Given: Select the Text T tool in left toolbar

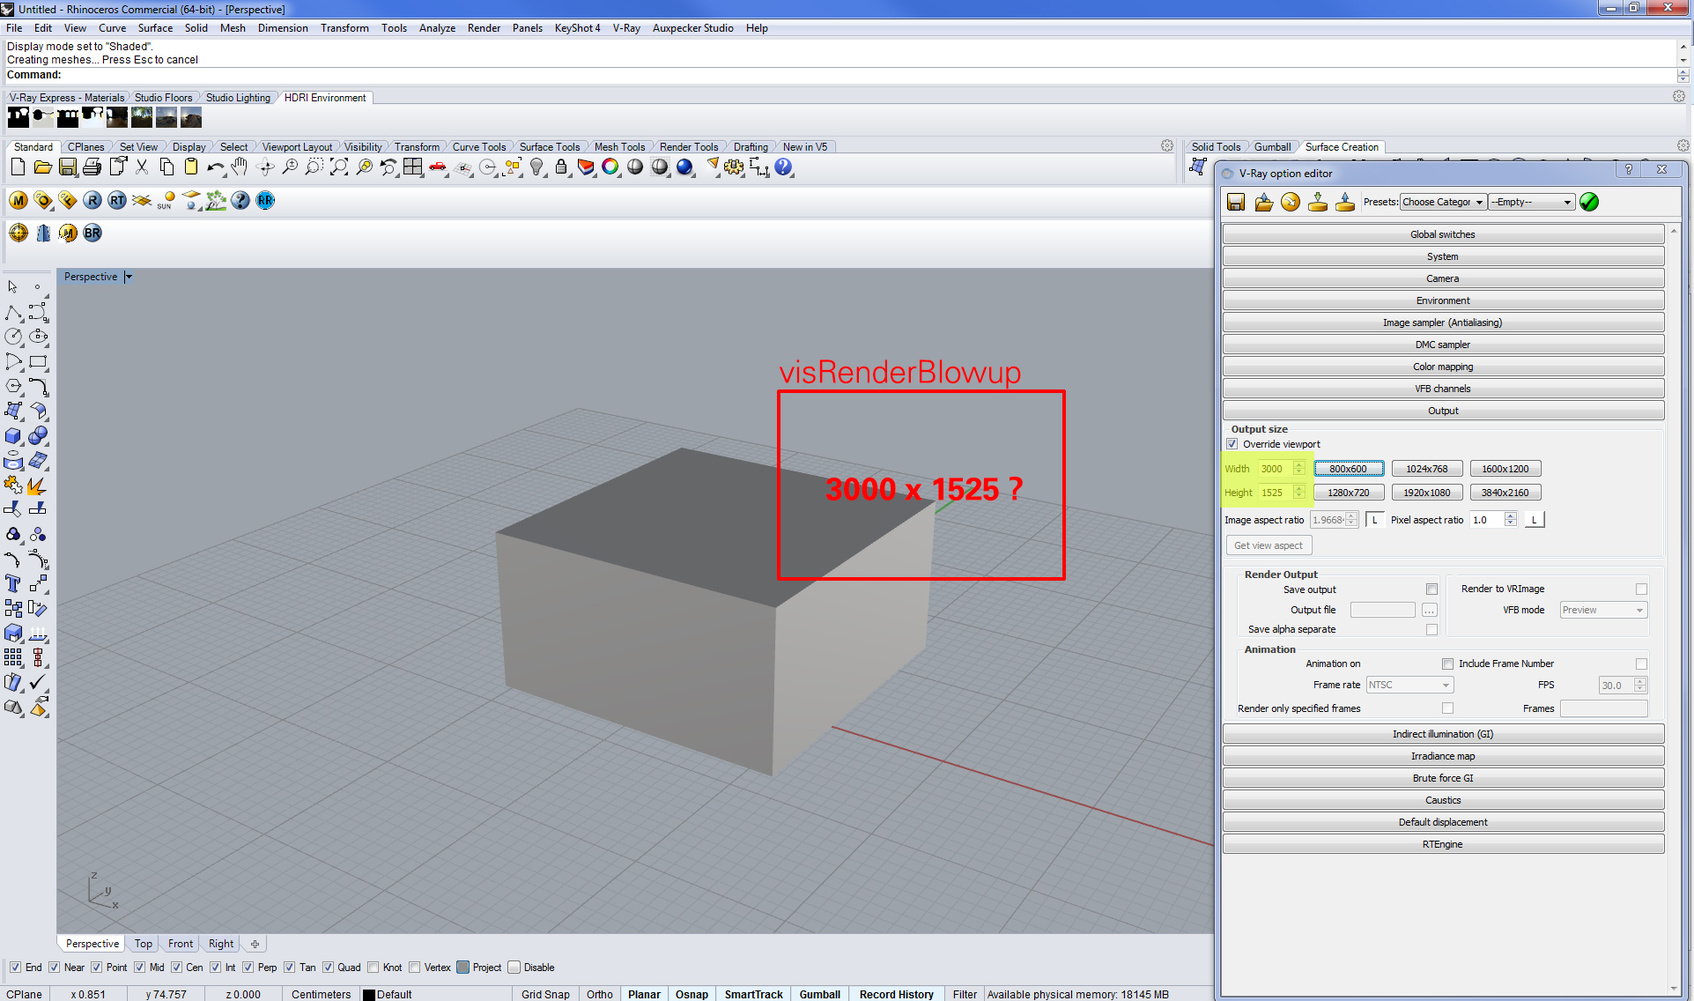Looking at the screenshot, I should point(13,583).
